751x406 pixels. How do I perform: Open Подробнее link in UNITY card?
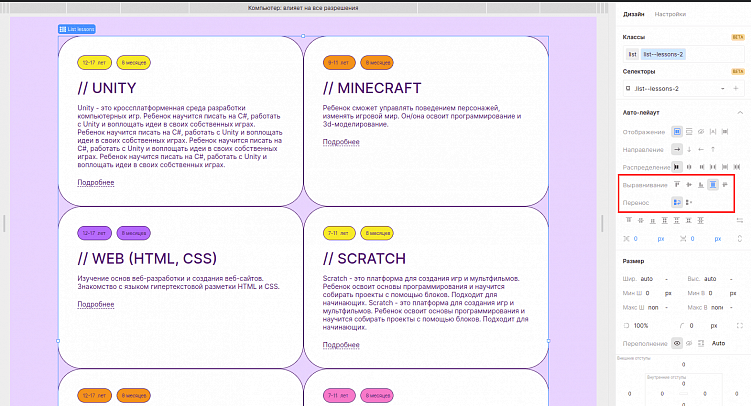click(96, 182)
